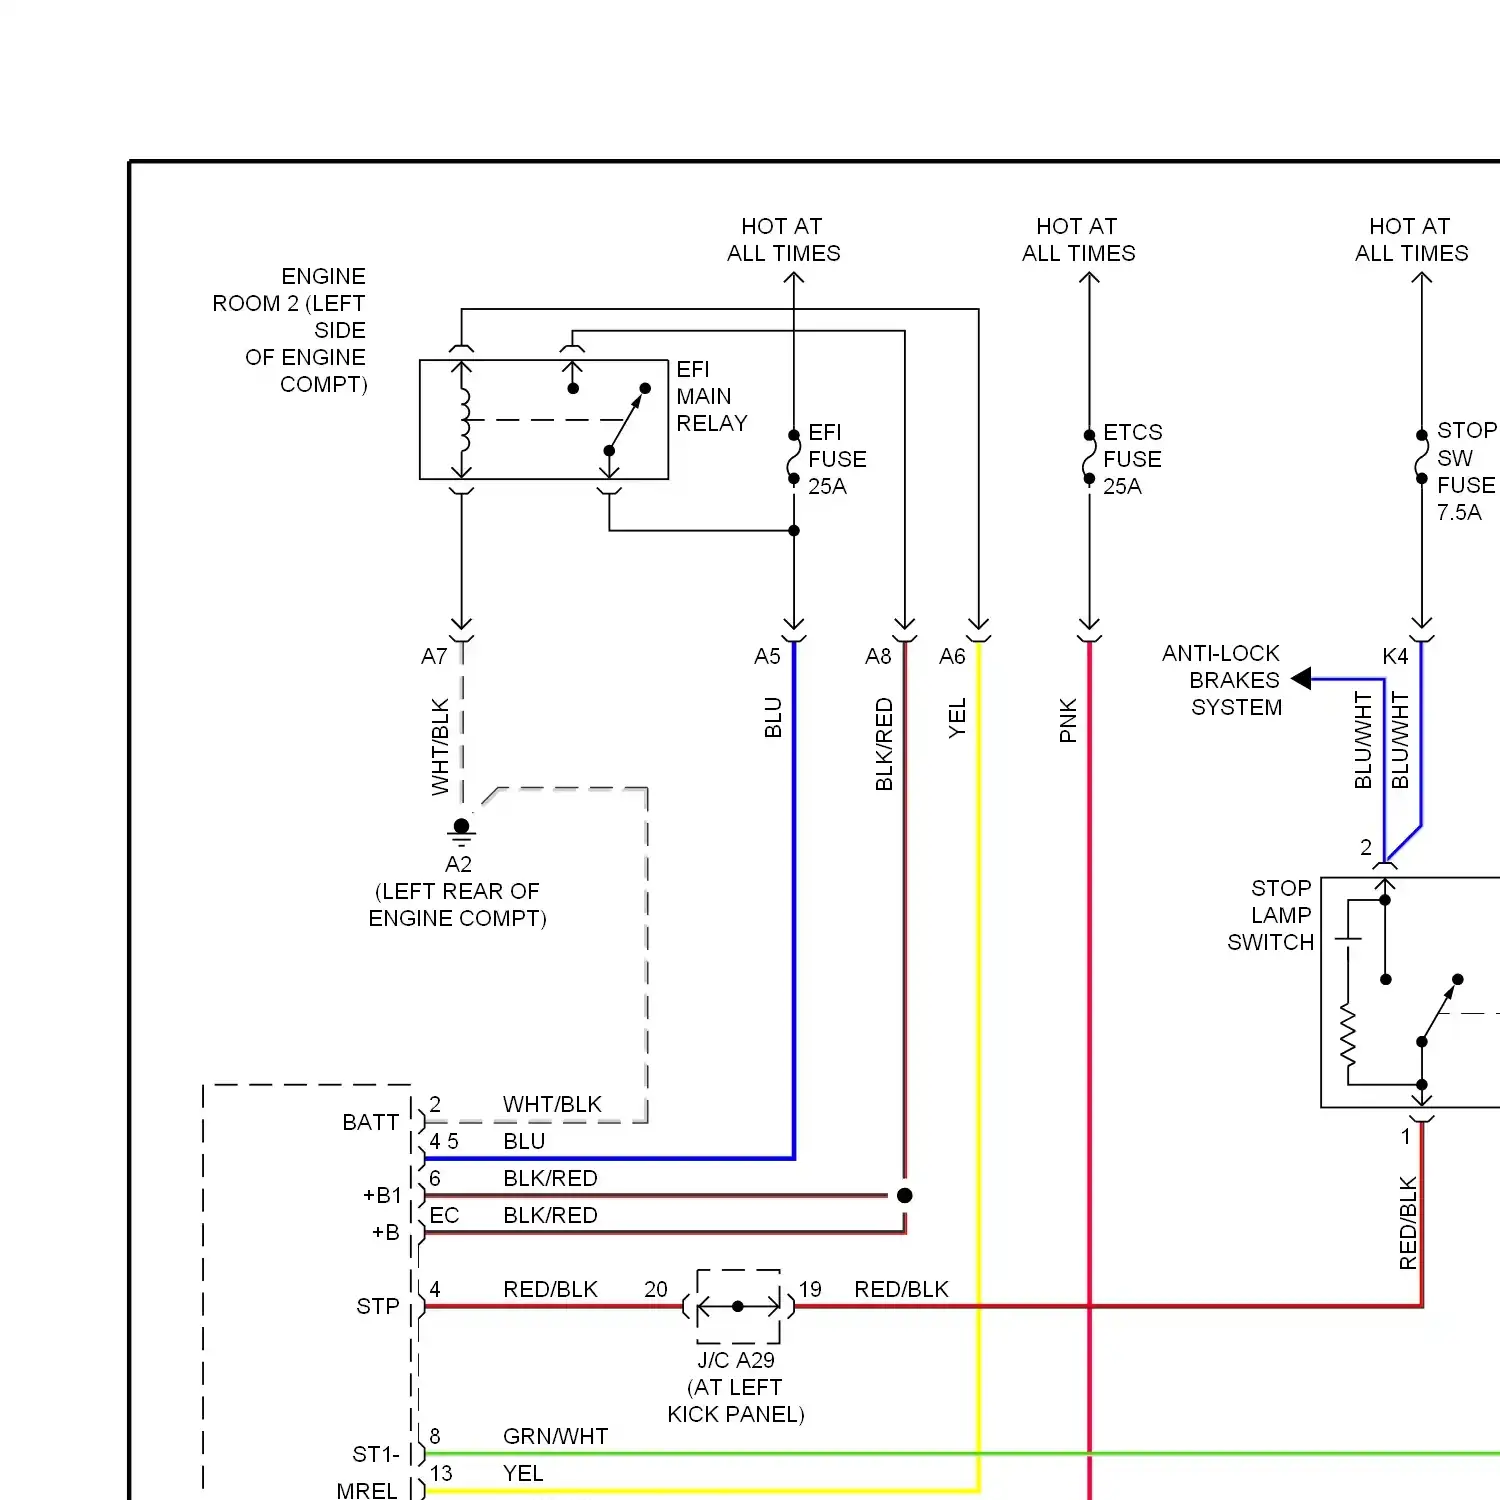Click the horizontal WHT/BLK label at pin 2
This screenshot has width=1500, height=1500.
(x=552, y=1104)
